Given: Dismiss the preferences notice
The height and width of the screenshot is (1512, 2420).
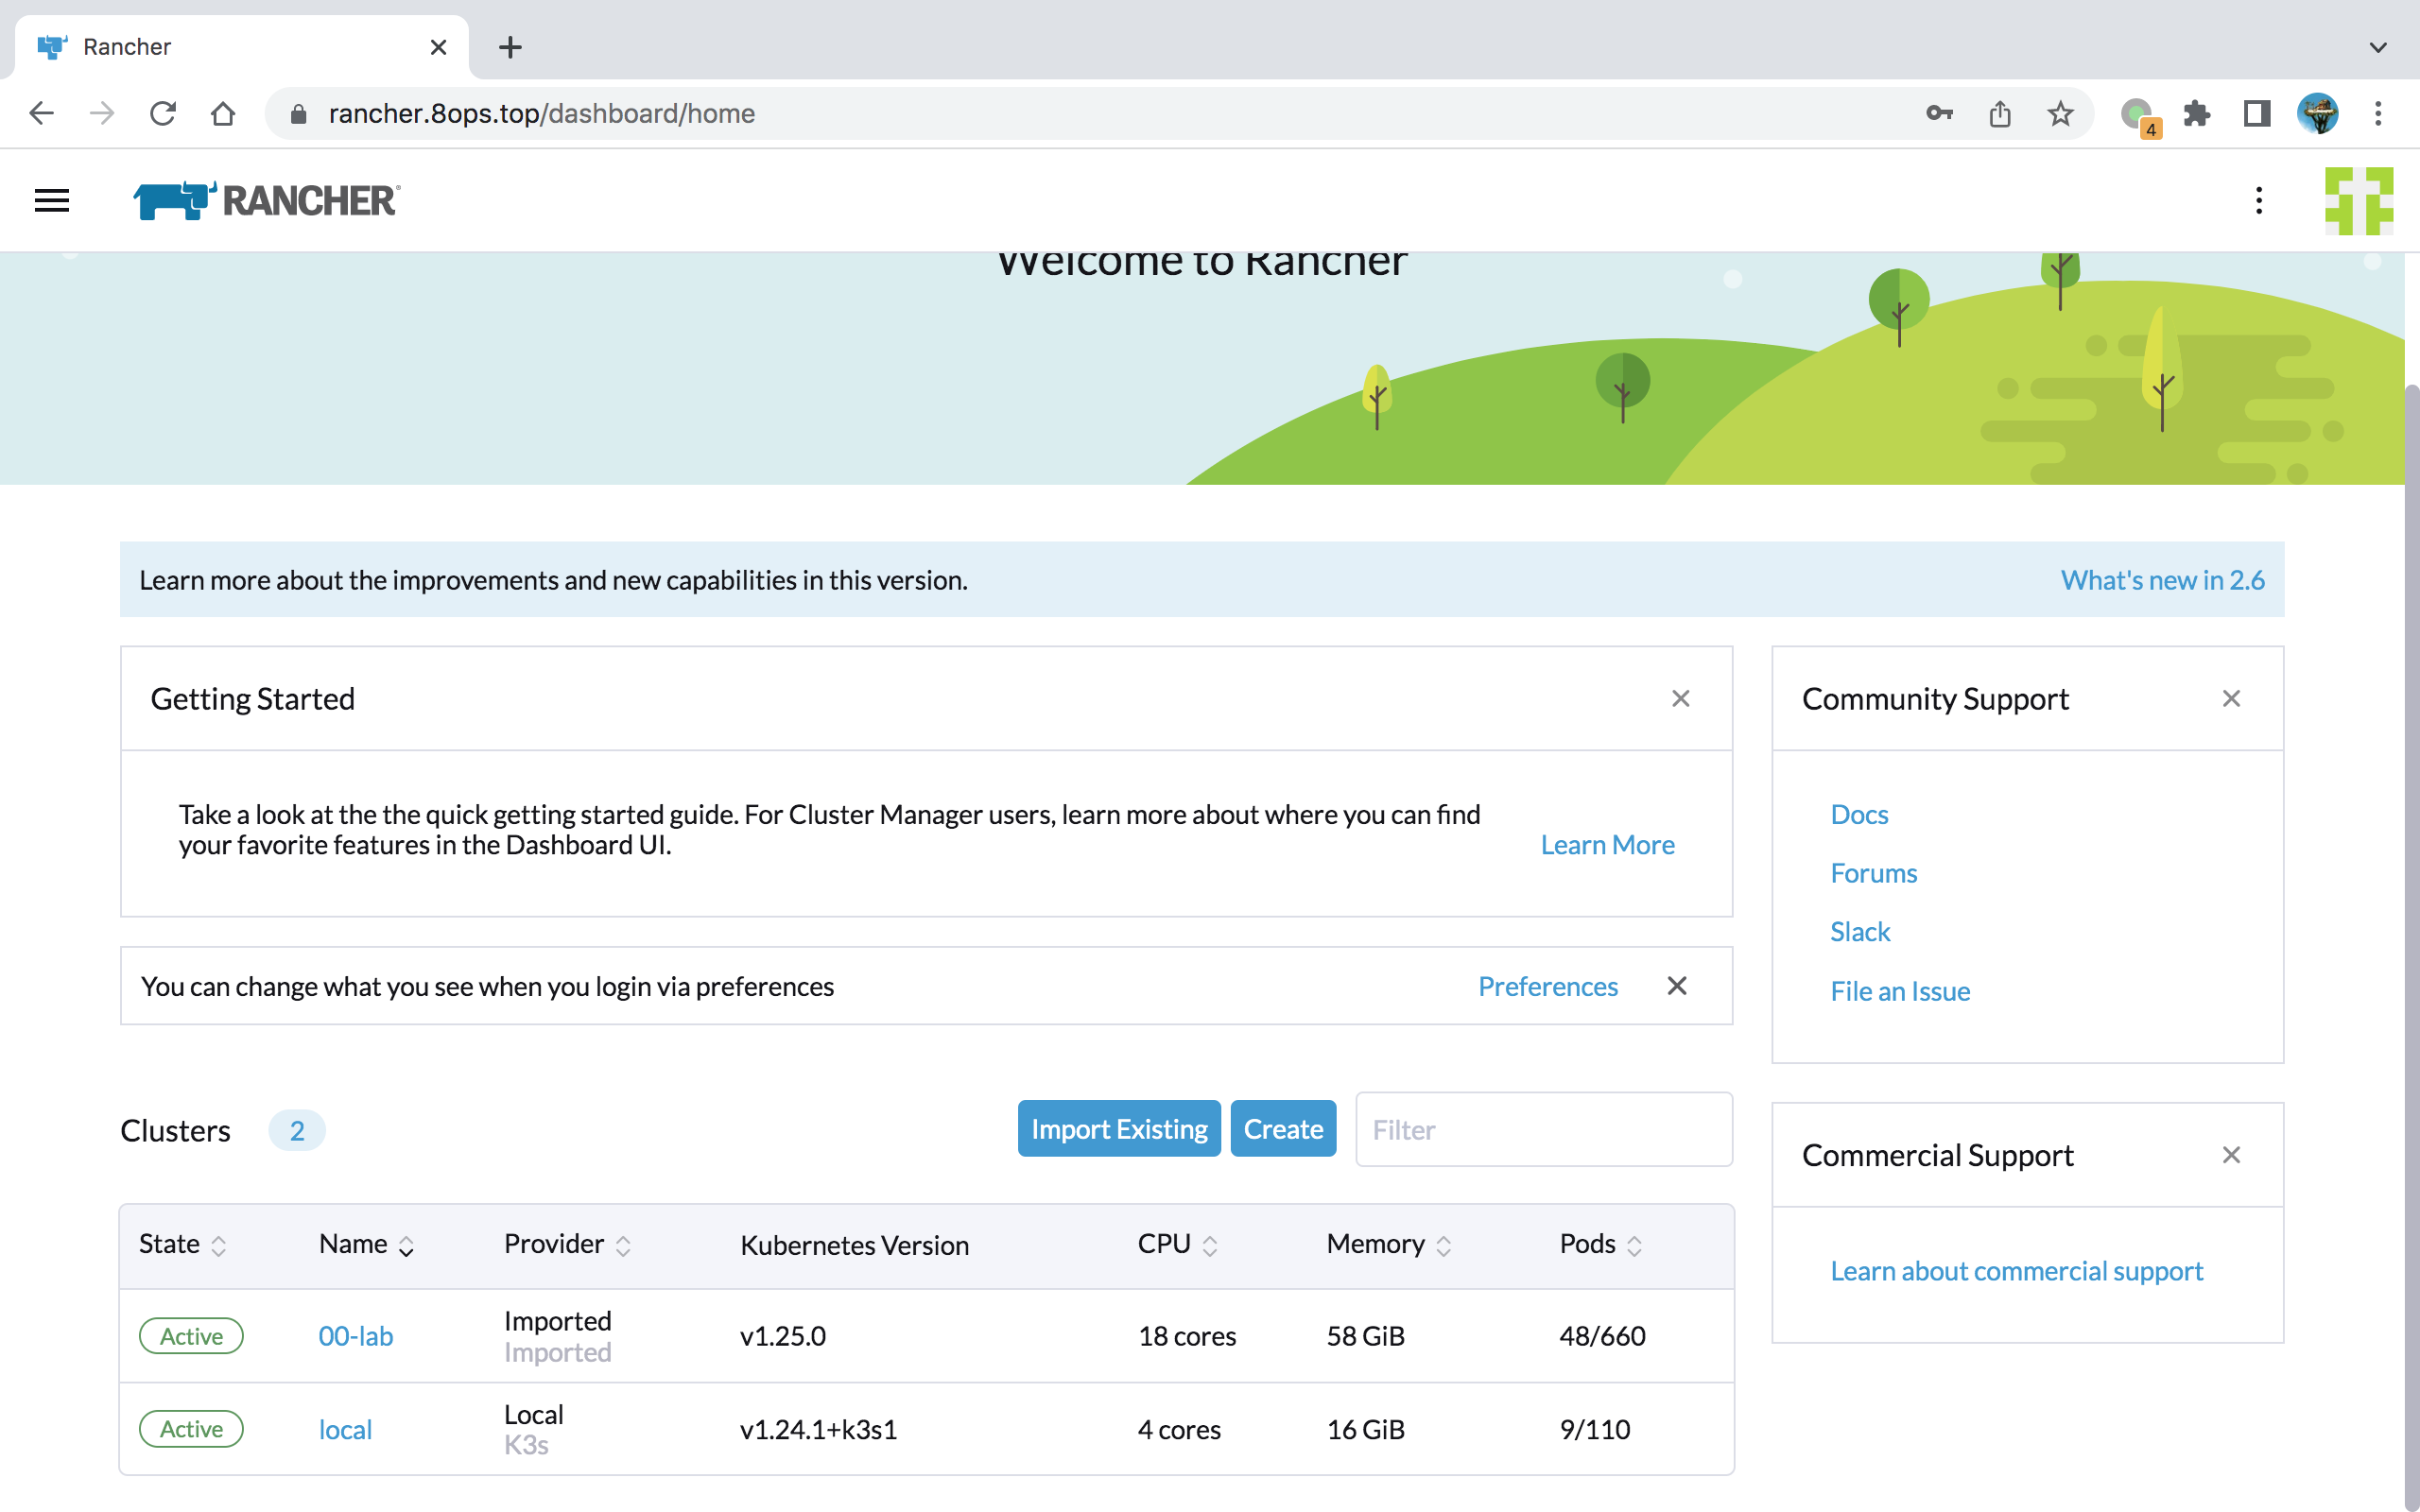Looking at the screenshot, I should tap(1677, 986).
